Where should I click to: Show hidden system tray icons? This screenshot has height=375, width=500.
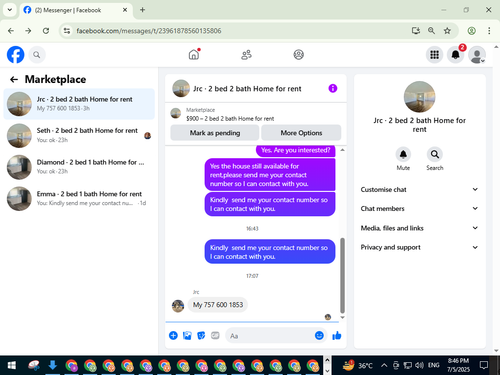(x=384, y=365)
